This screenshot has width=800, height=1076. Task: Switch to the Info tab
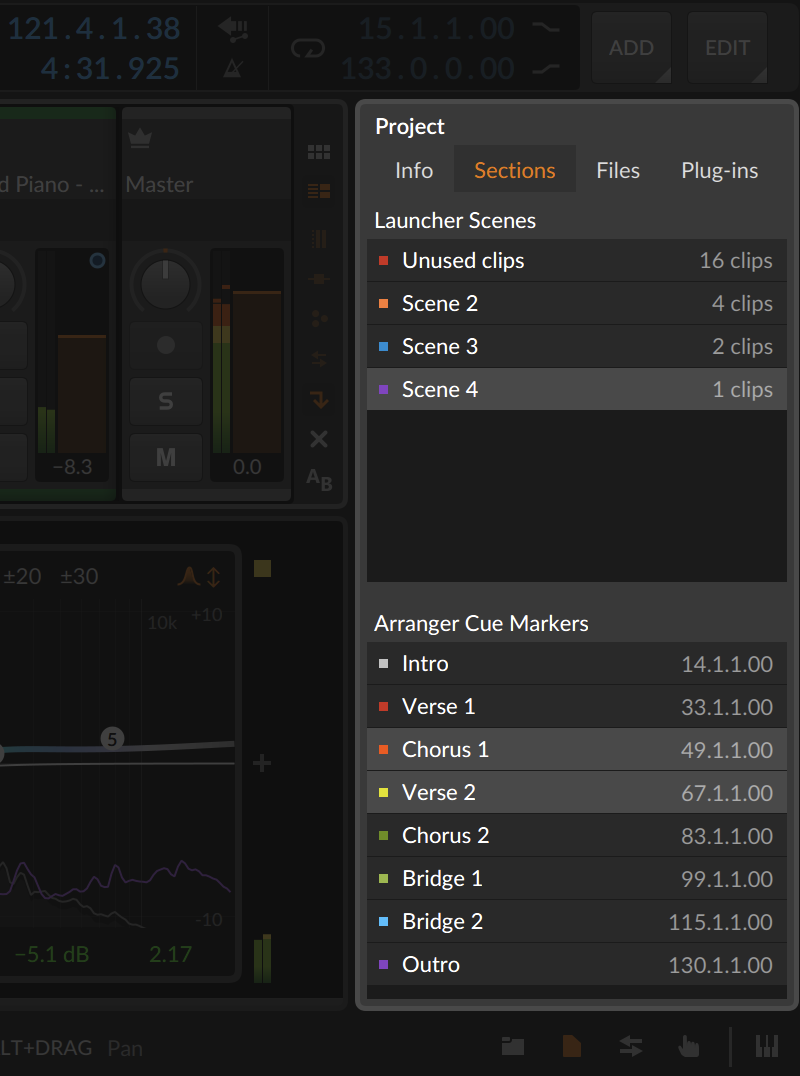pos(414,170)
